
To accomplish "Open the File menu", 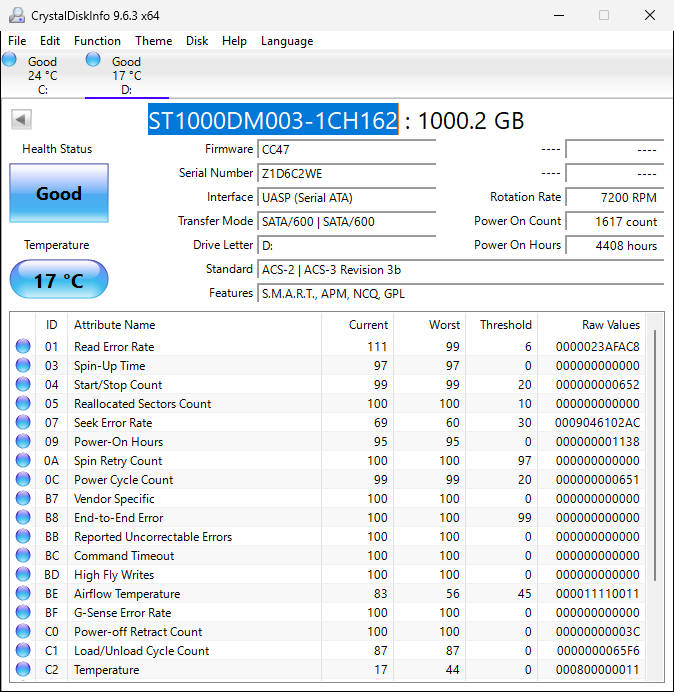I will point(17,41).
